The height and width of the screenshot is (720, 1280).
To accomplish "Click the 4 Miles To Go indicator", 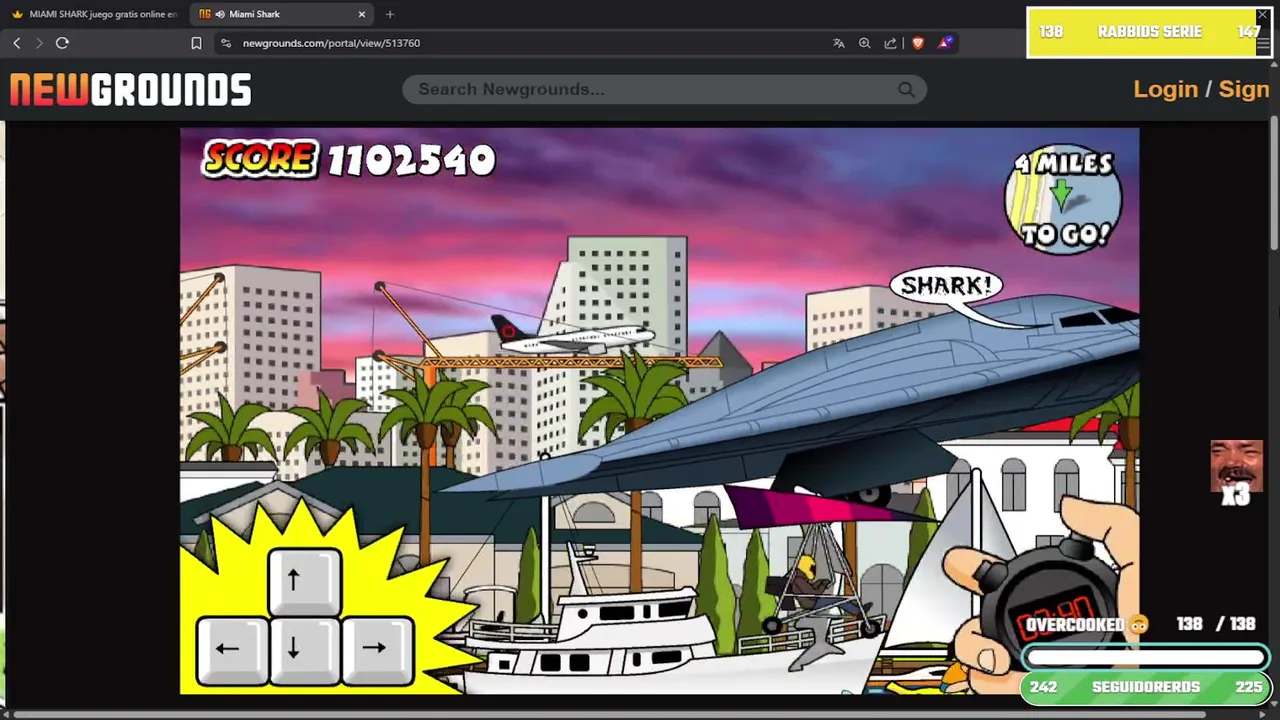I will click(x=1064, y=199).
